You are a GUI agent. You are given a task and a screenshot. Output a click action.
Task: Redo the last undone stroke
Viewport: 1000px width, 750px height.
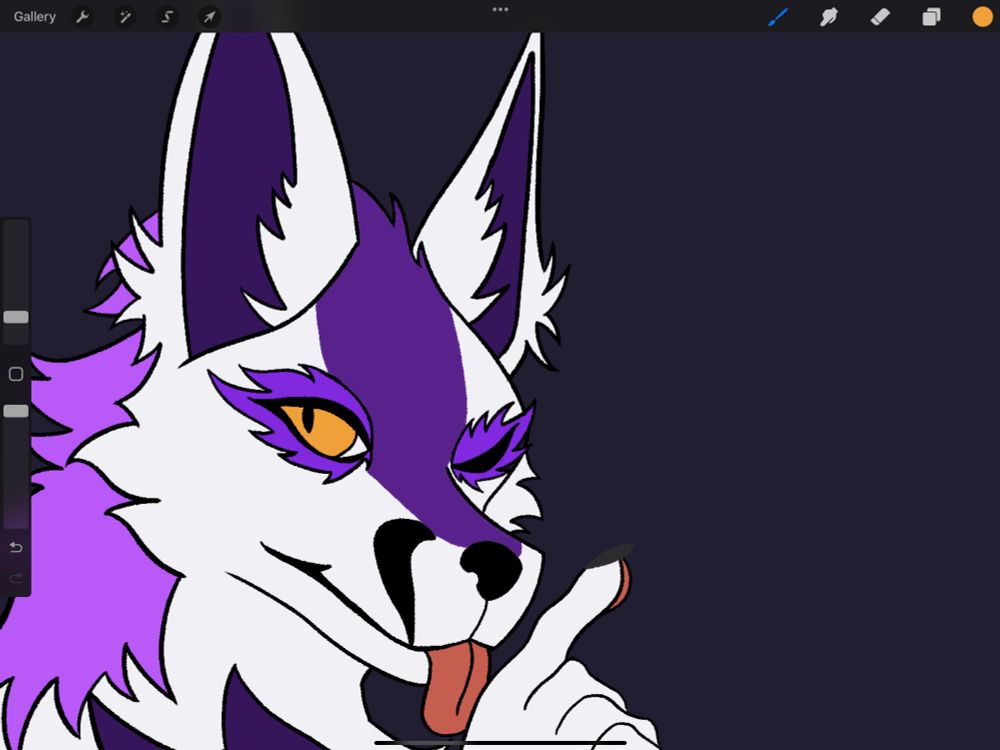[x=16, y=578]
